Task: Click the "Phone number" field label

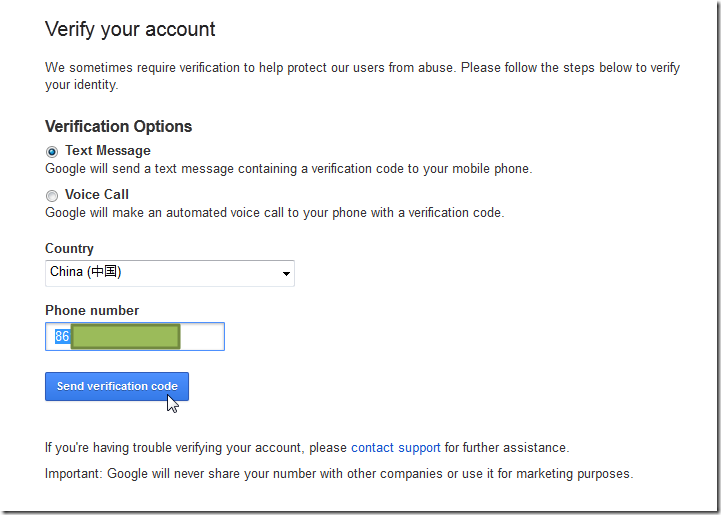Action: coord(92,311)
